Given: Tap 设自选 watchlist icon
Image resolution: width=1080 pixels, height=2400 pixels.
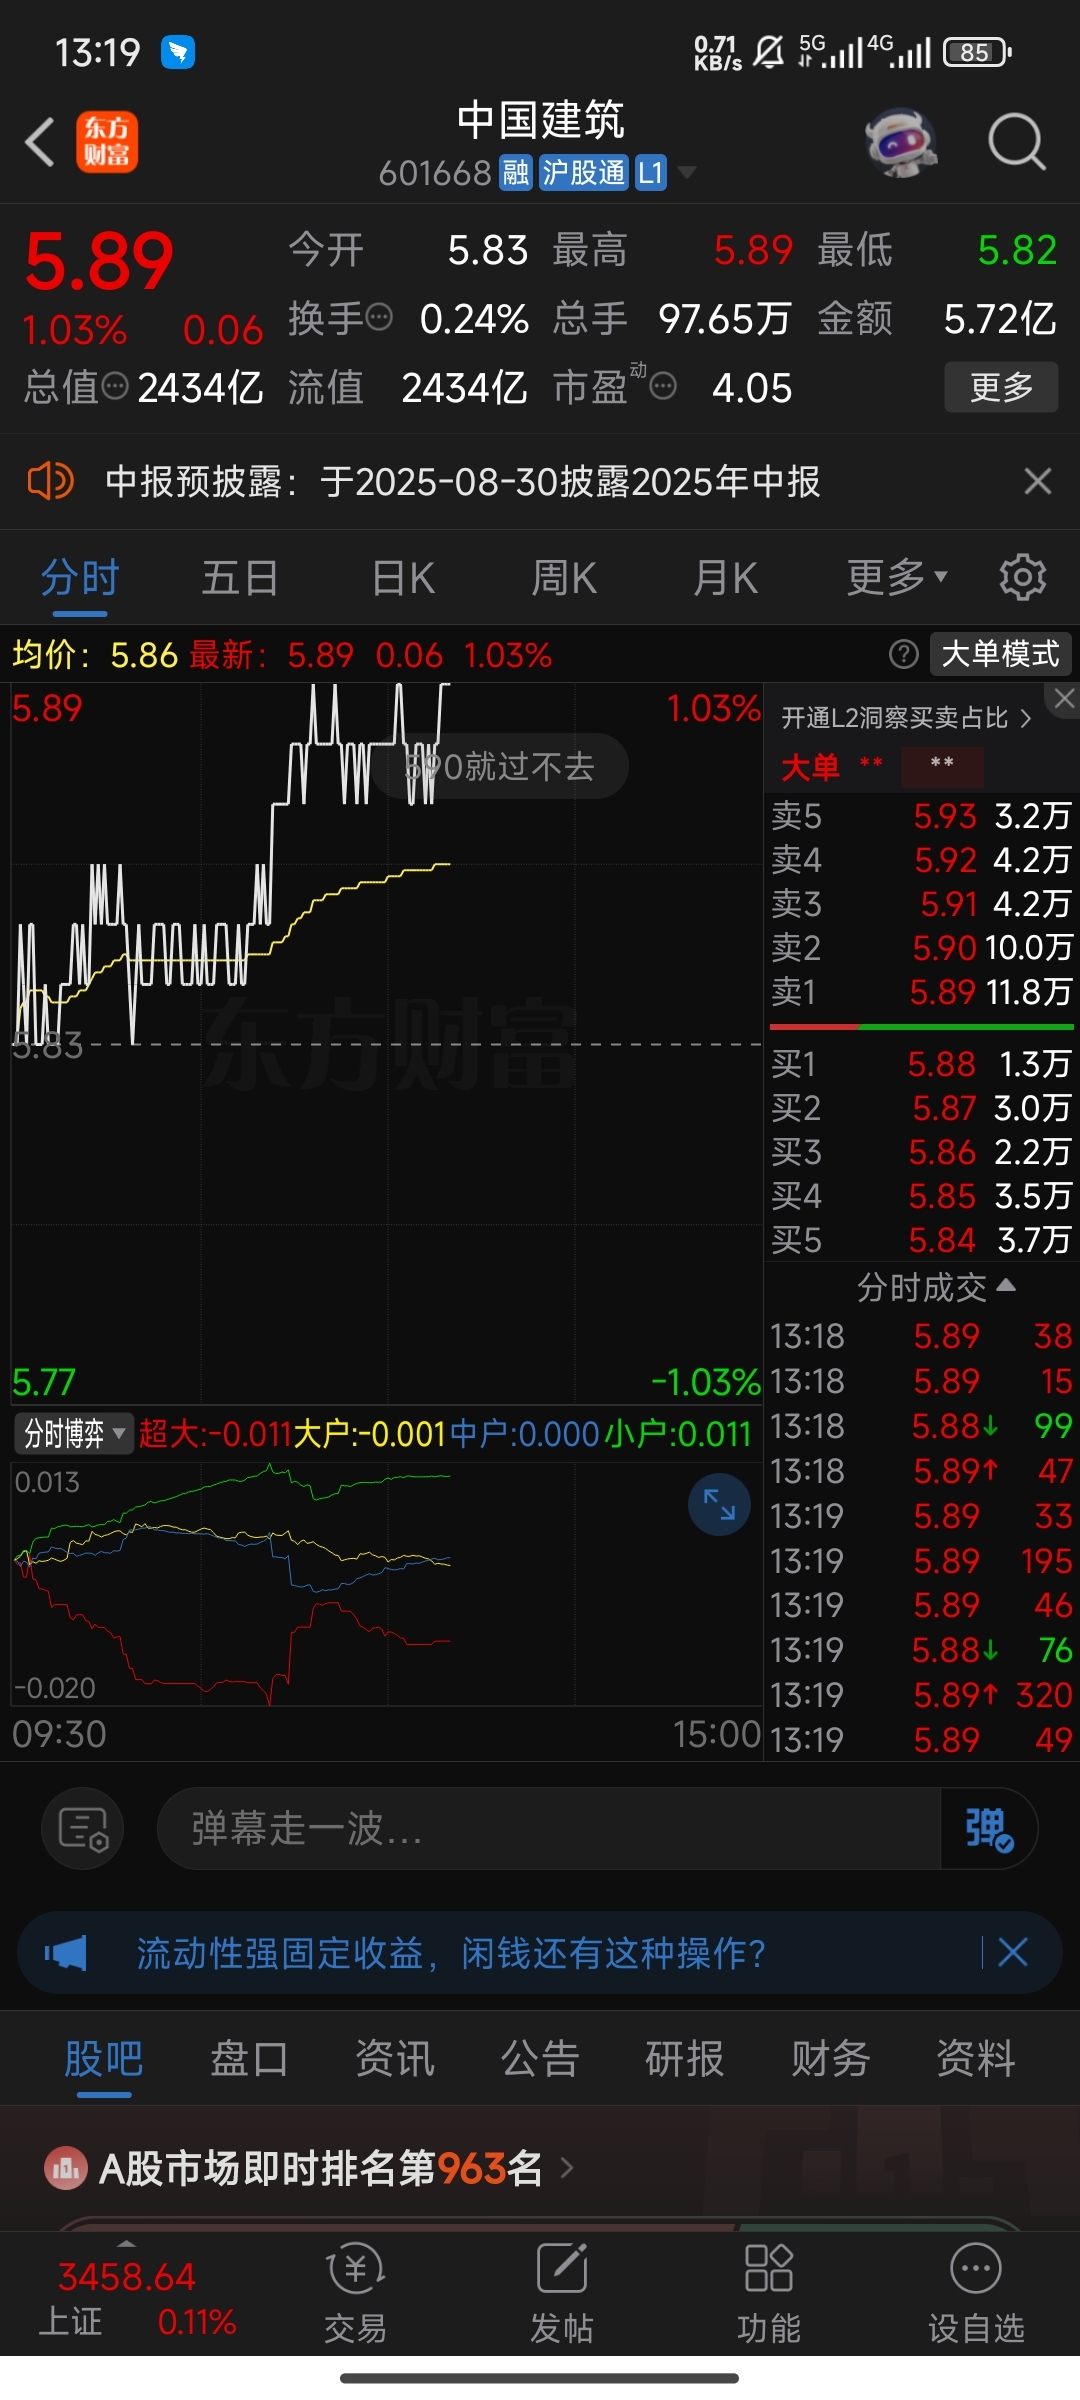Looking at the screenshot, I should pyautogui.click(x=976, y=2291).
